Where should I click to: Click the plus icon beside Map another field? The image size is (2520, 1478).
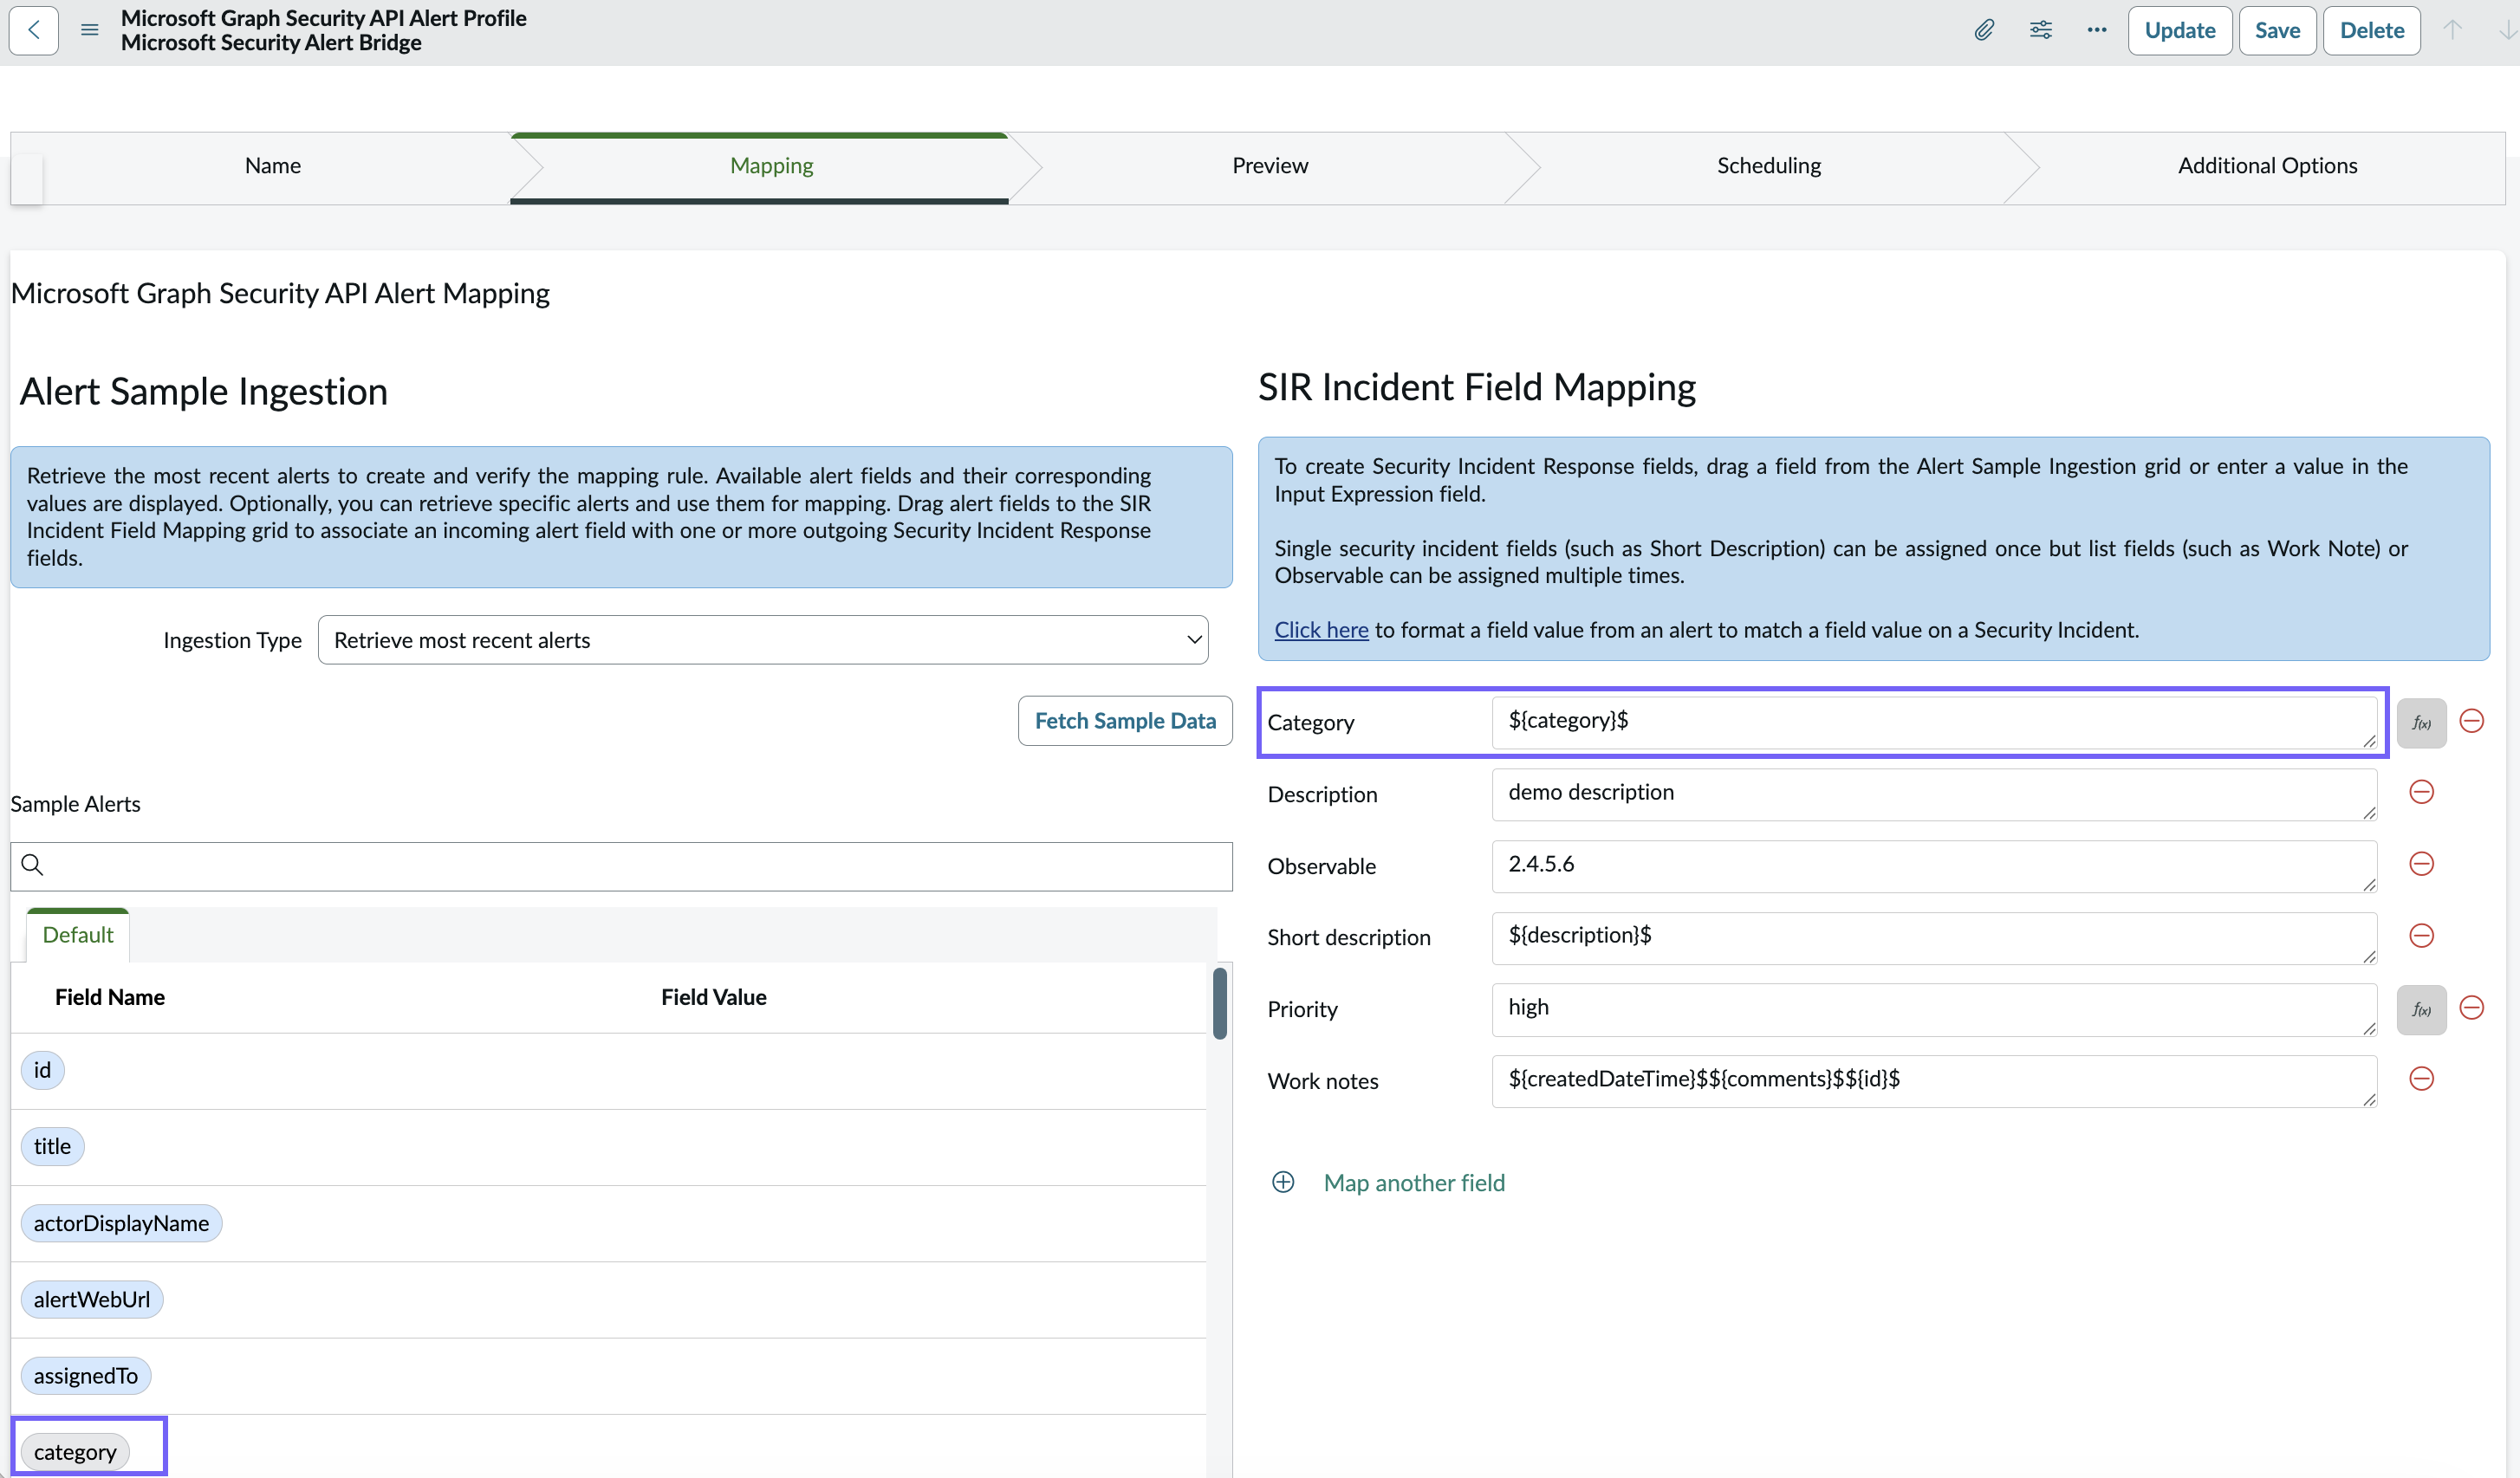tap(1283, 1182)
